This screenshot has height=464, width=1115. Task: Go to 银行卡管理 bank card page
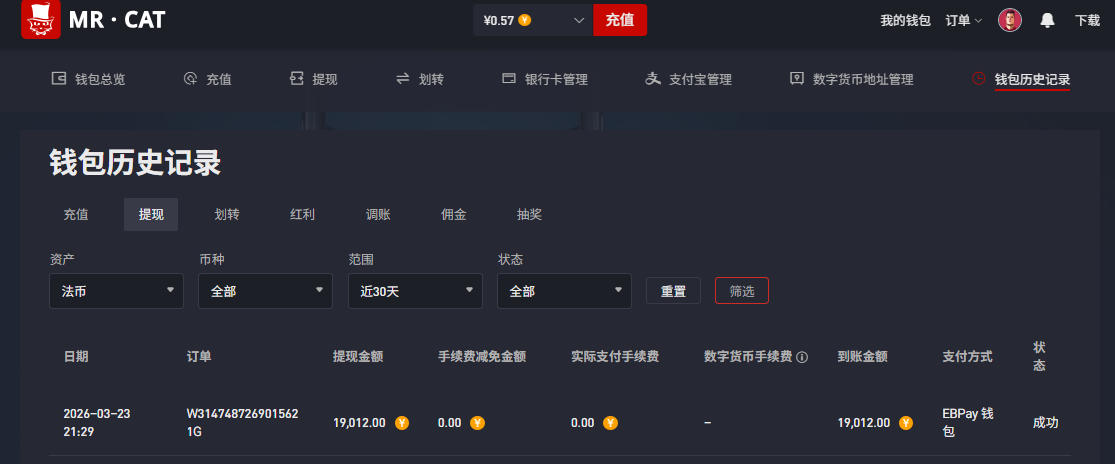coord(544,79)
